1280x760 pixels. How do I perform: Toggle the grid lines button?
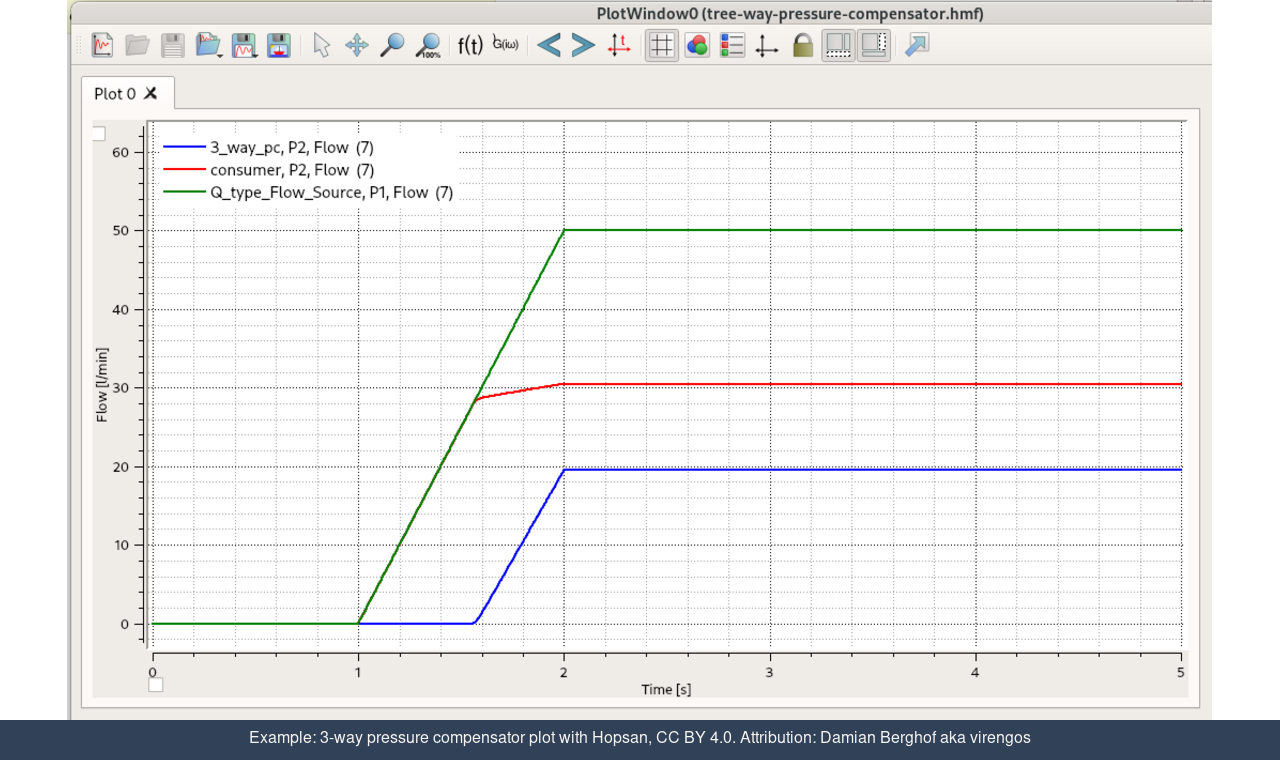[661, 45]
